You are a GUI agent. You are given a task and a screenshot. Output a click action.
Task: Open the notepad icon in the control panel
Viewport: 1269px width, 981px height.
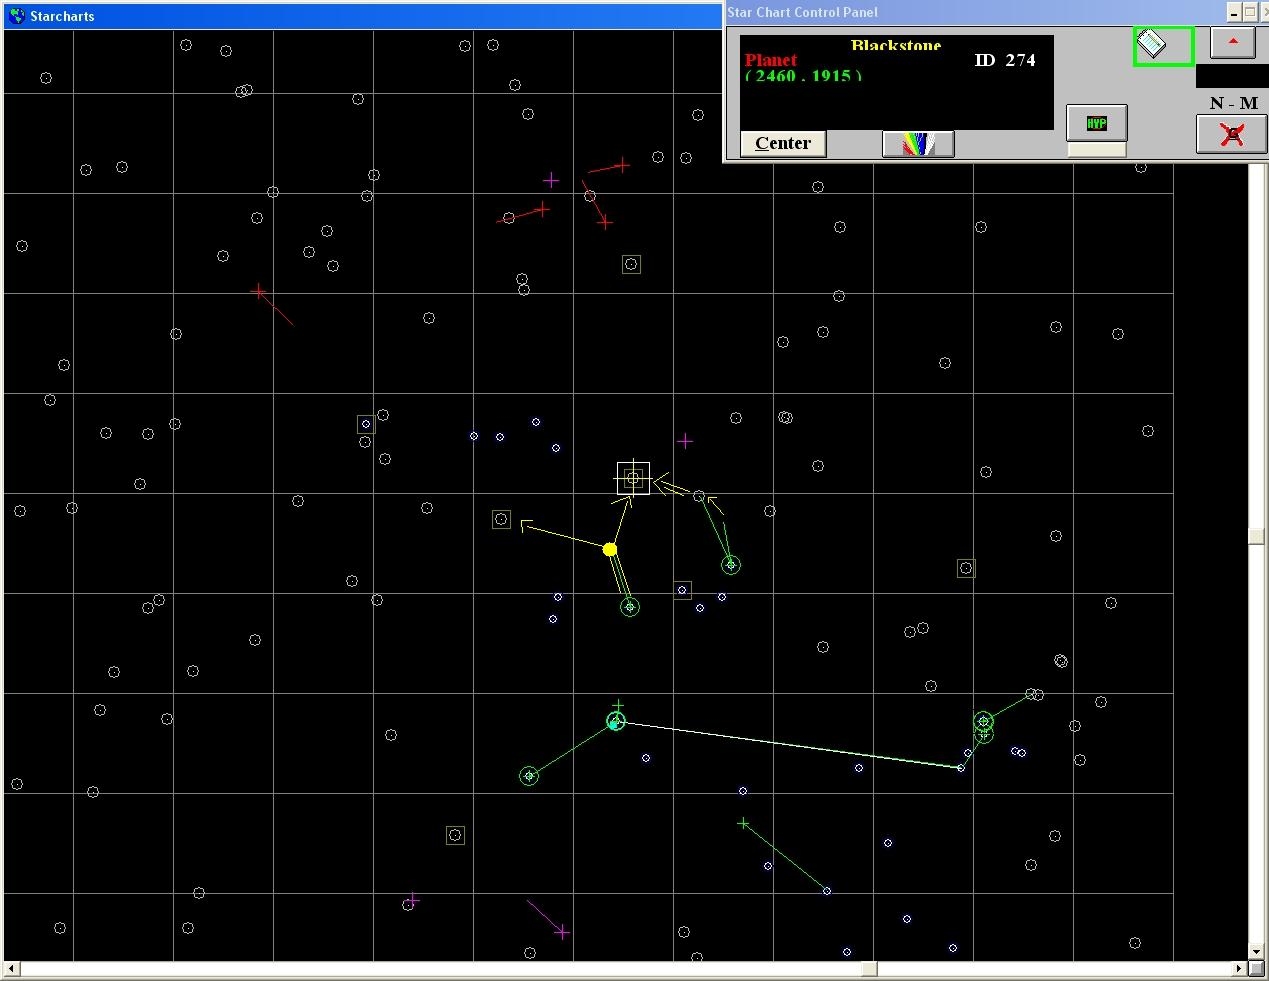point(1163,46)
